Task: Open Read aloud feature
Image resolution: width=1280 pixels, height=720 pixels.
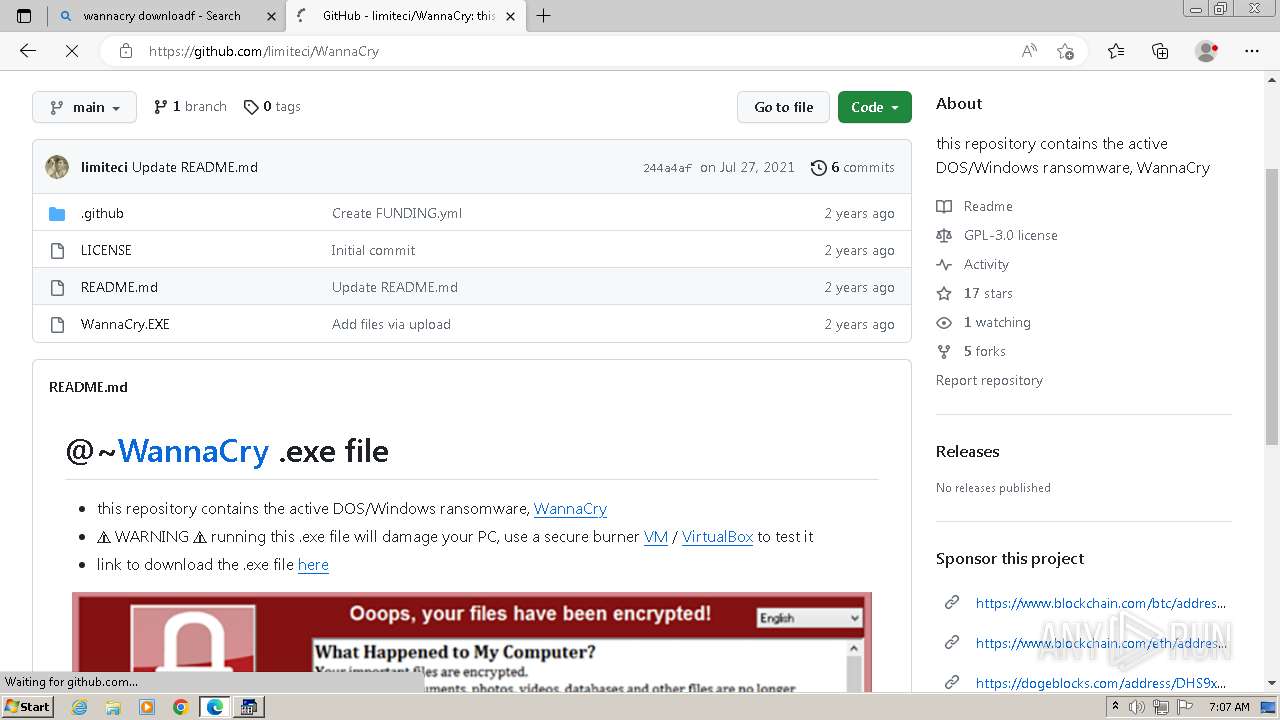Action: [1029, 51]
